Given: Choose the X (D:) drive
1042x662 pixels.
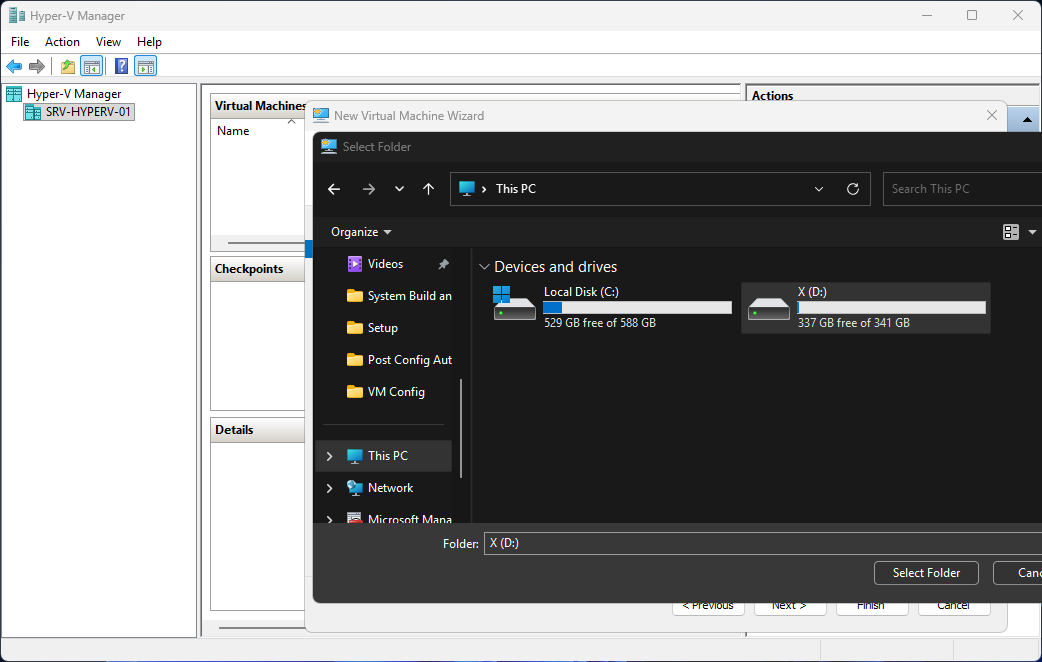Looking at the screenshot, I should pyautogui.click(x=865, y=307).
